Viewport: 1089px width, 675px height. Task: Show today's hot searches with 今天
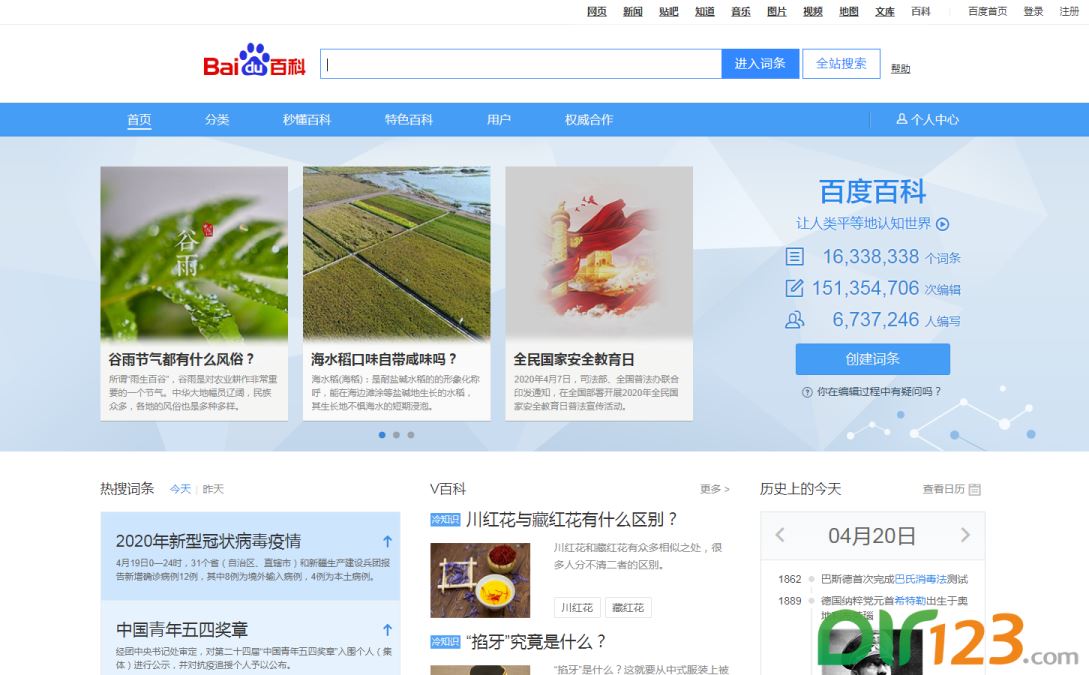point(180,489)
